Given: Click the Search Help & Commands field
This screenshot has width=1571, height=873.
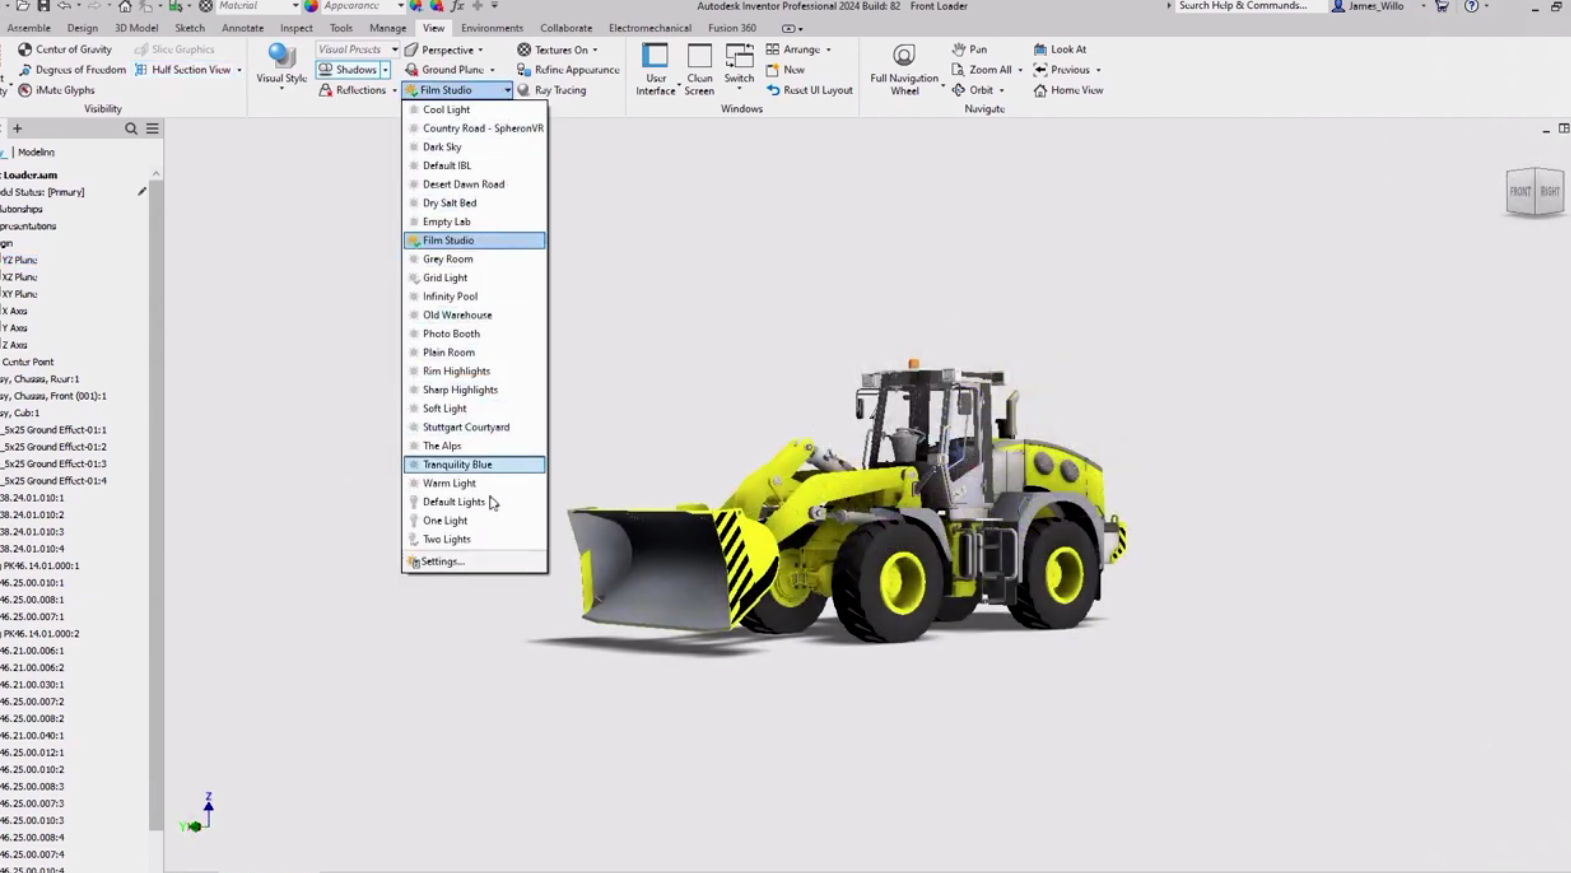Looking at the screenshot, I should (1243, 6).
